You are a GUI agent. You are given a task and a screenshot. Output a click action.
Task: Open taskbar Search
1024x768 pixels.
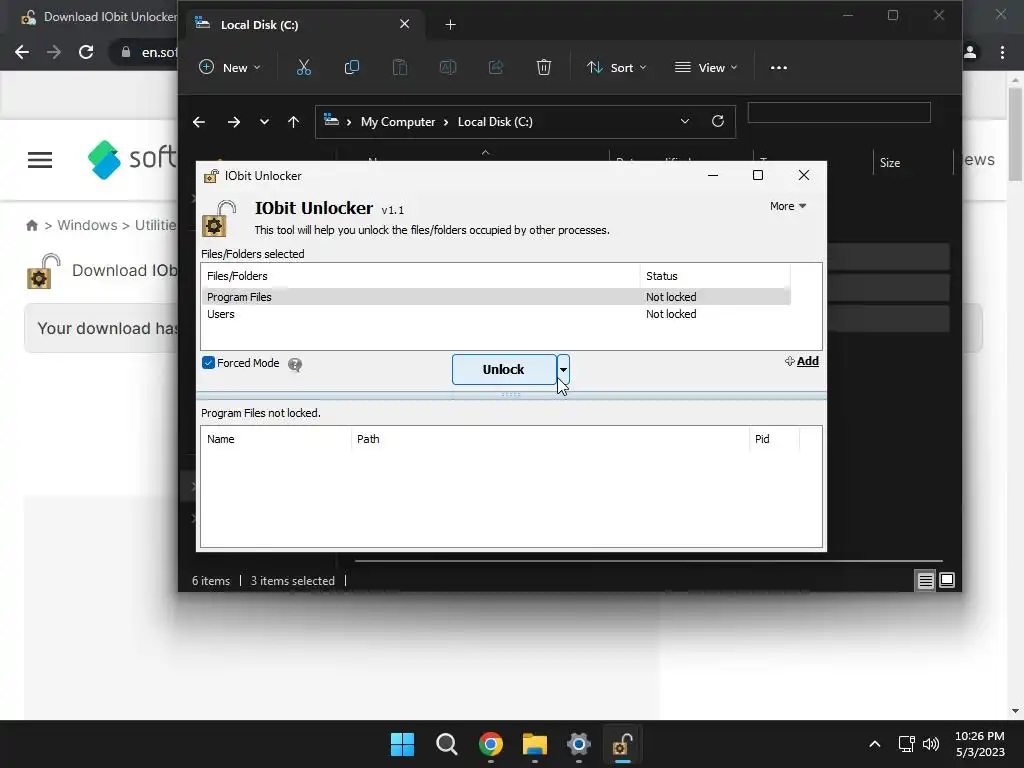pyautogui.click(x=447, y=744)
